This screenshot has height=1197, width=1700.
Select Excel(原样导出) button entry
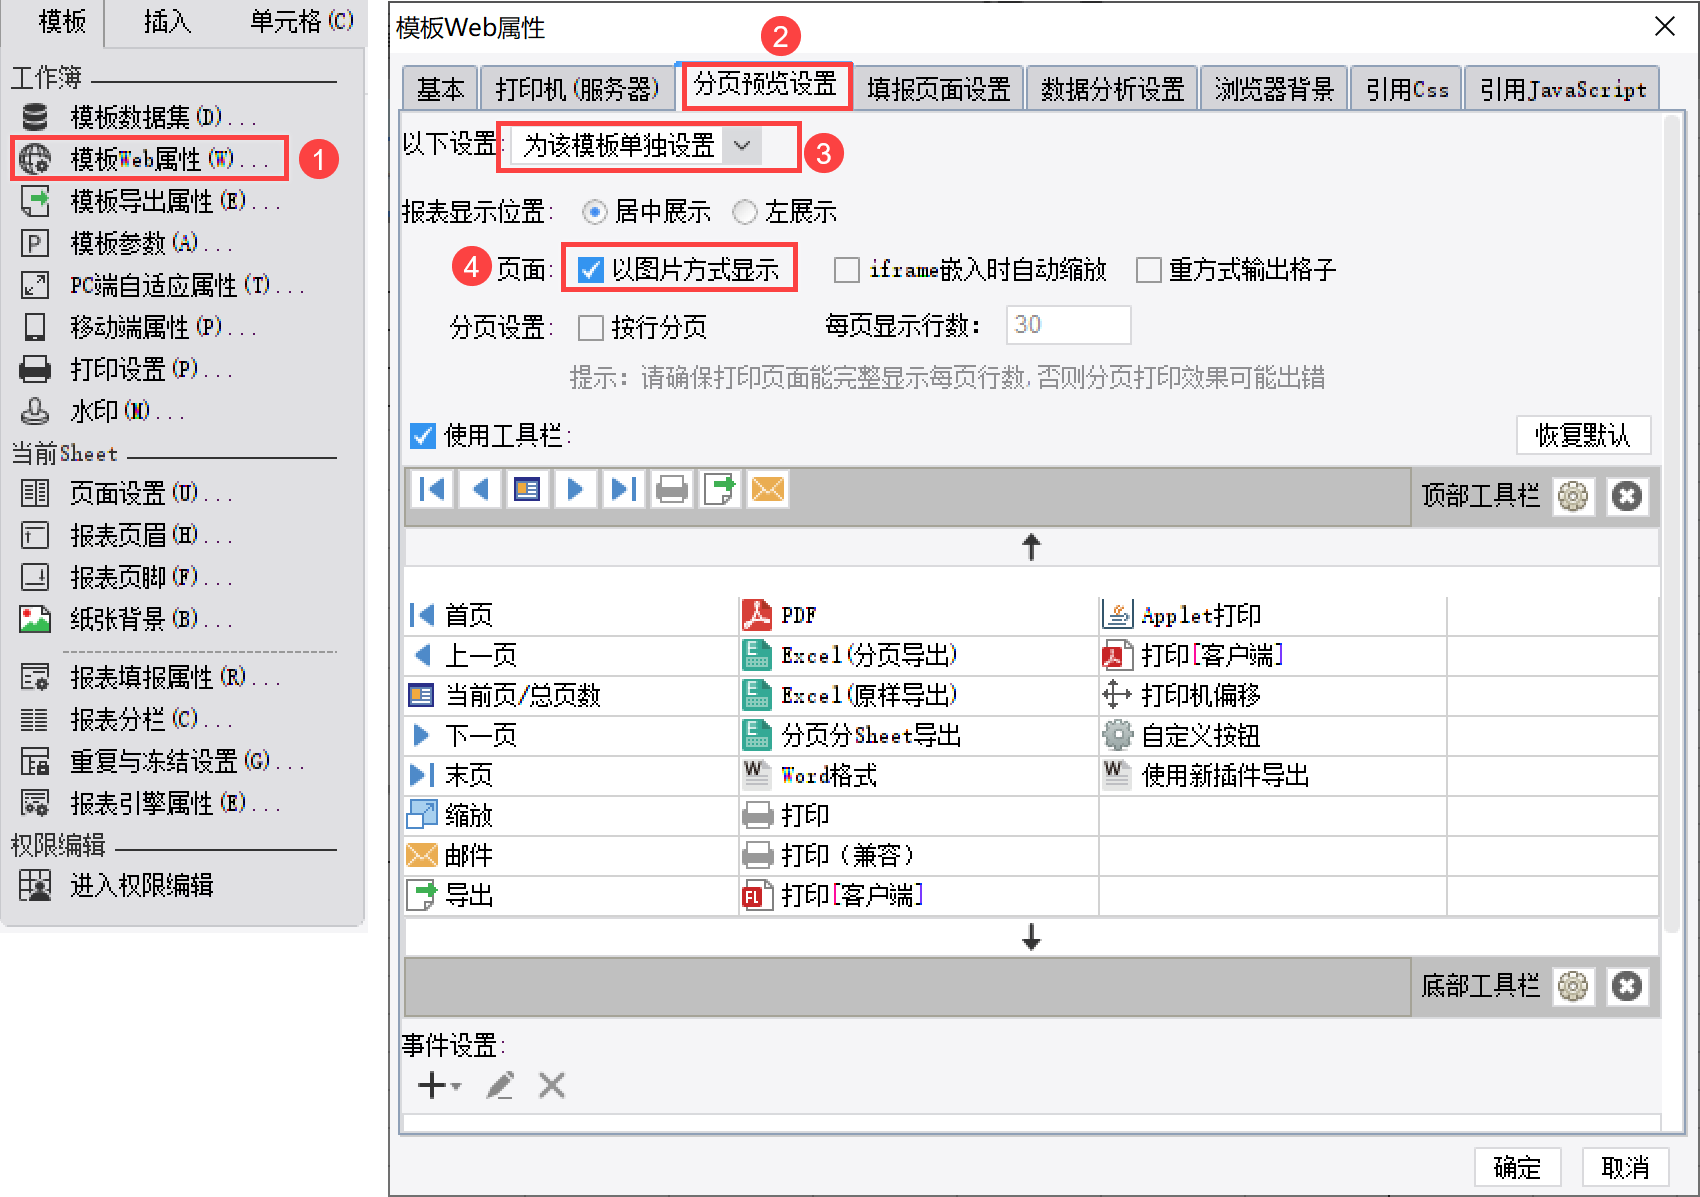click(x=920, y=695)
